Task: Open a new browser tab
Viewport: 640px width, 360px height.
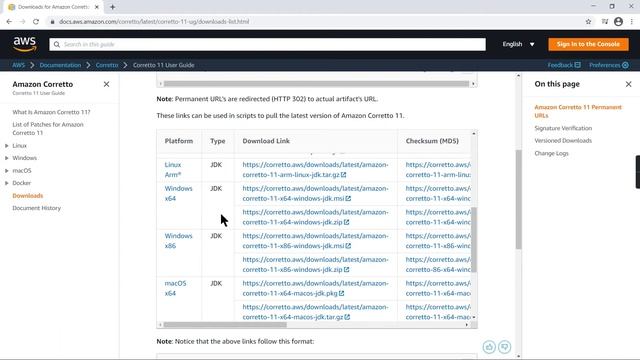Action: (112, 7)
